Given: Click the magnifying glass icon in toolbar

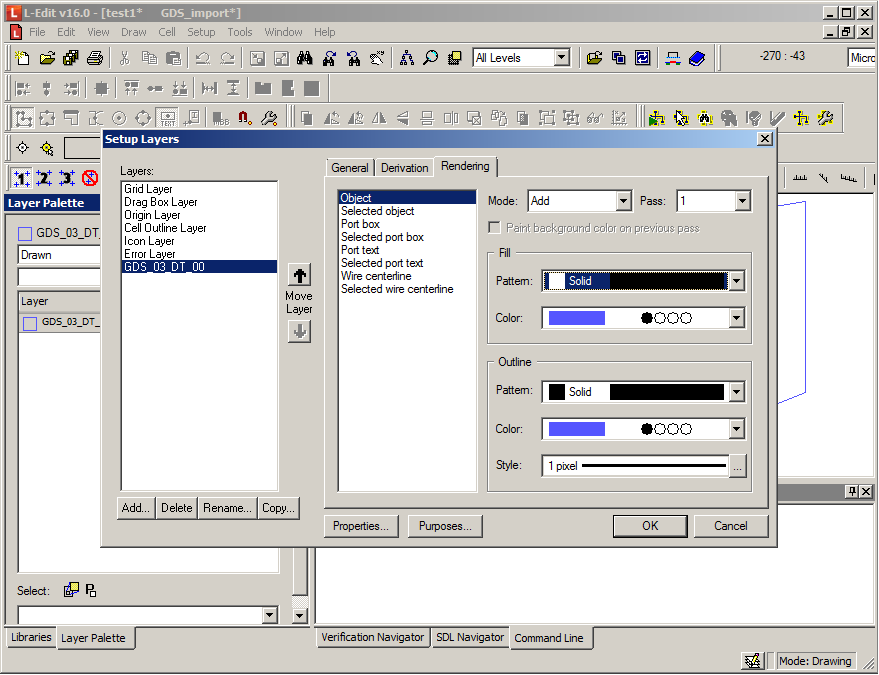Looking at the screenshot, I should tap(430, 58).
